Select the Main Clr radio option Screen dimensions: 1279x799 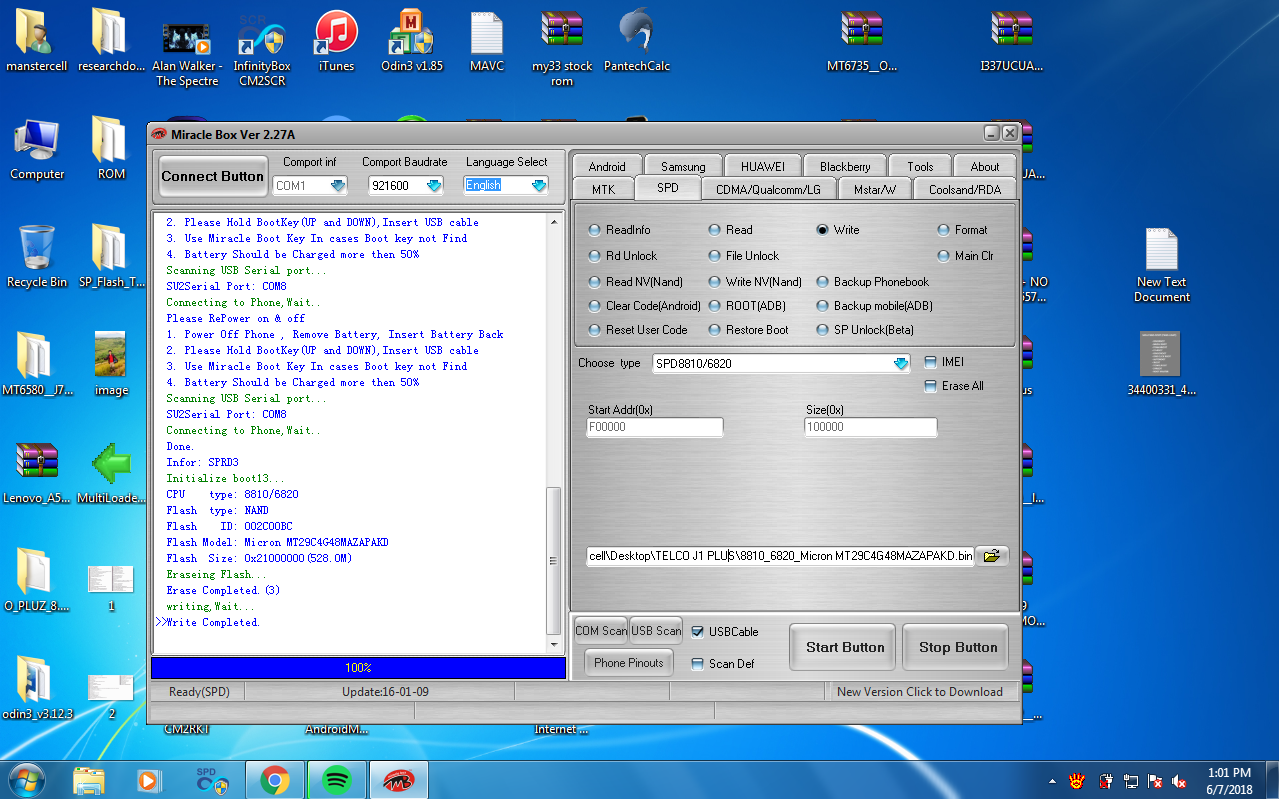tap(965, 256)
